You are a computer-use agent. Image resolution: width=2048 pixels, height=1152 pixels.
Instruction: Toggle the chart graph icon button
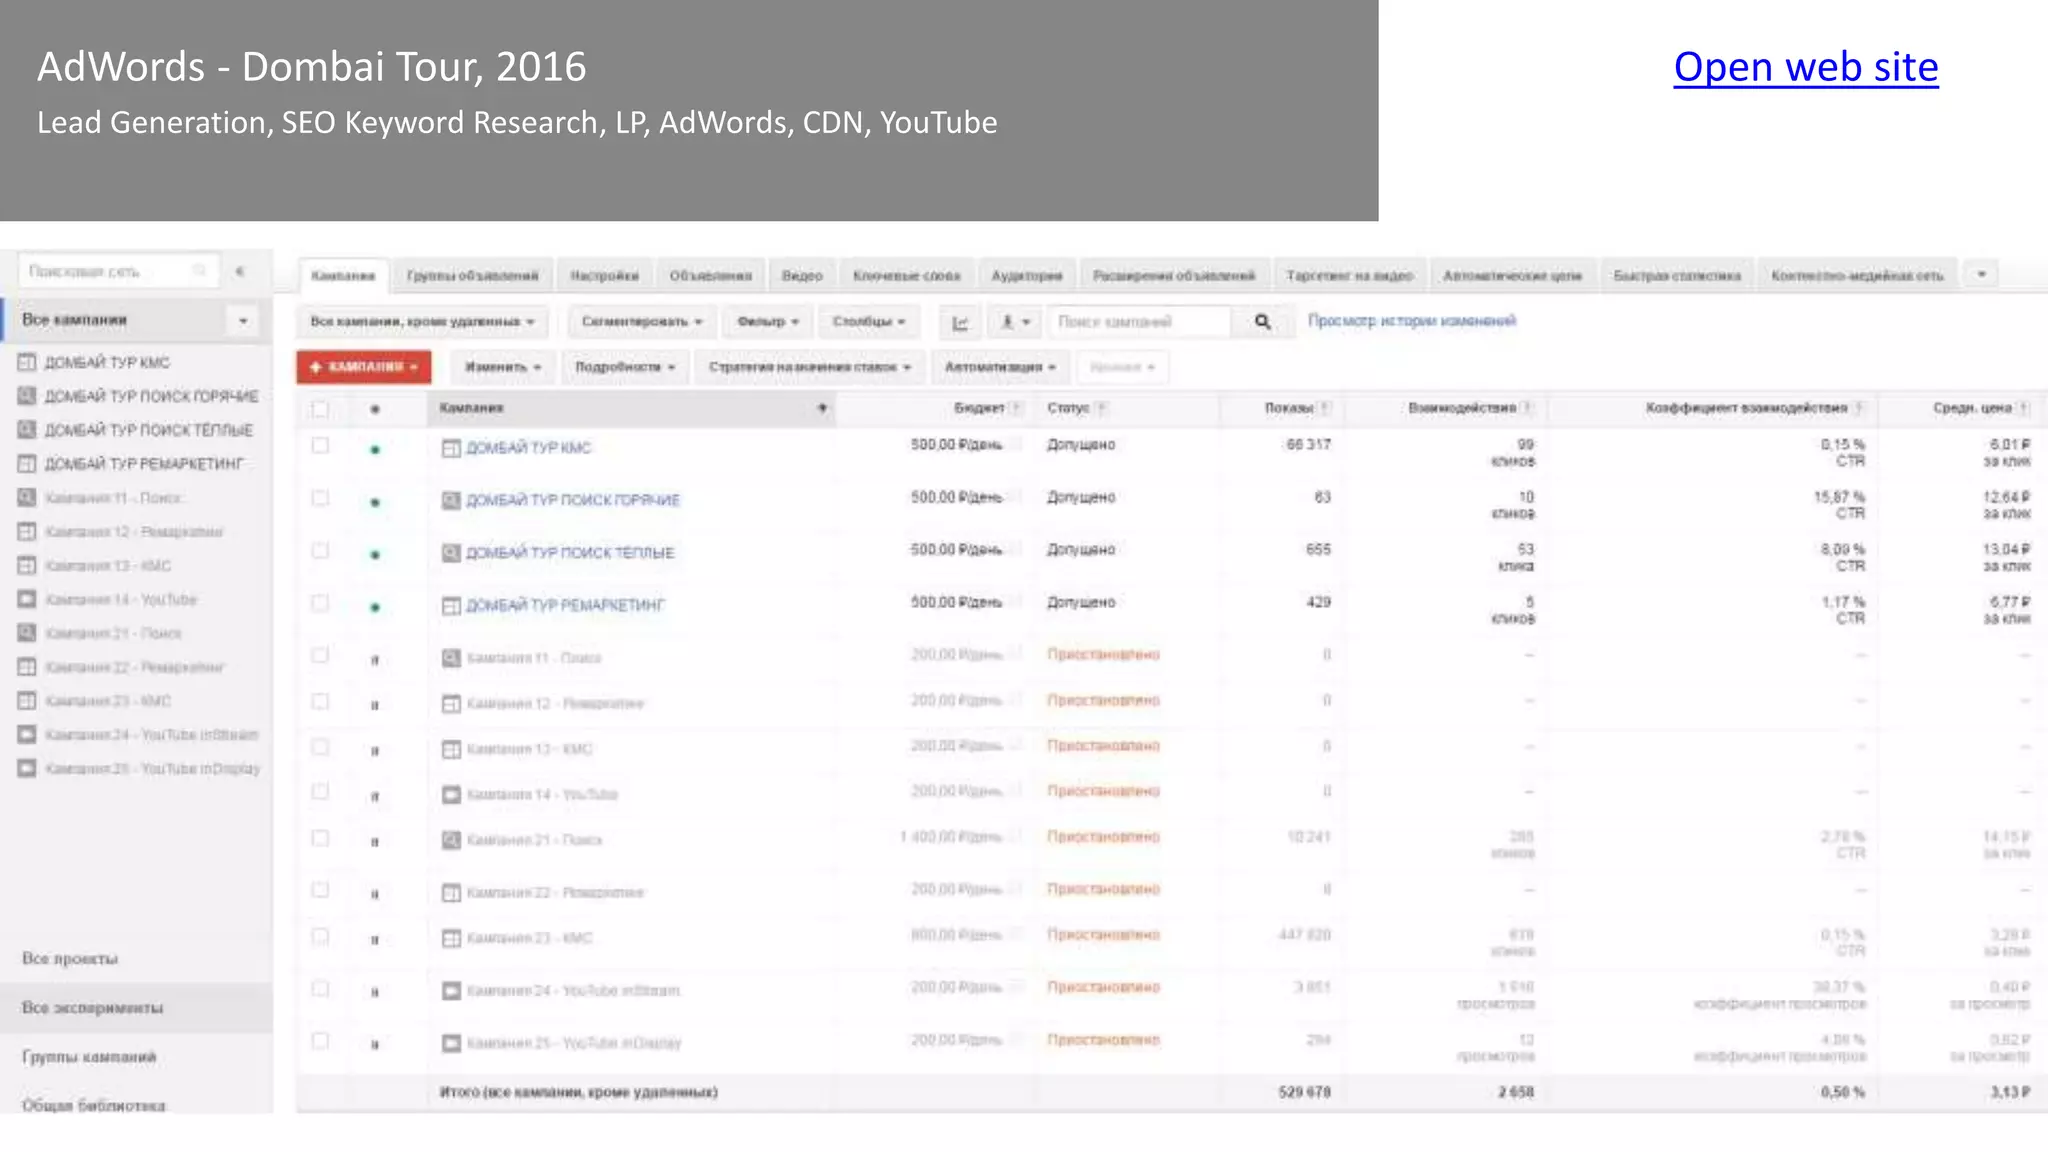[x=960, y=322]
